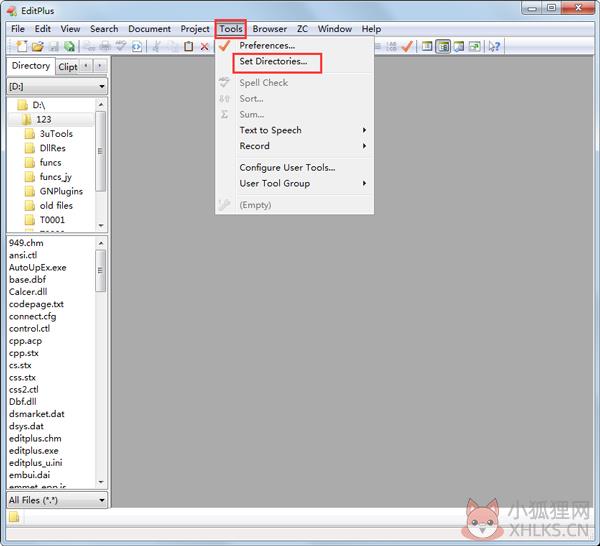Click the EditPlus app icon in title bar
Image resolution: width=600 pixels, height=546 pixels.
coord(11,11)
